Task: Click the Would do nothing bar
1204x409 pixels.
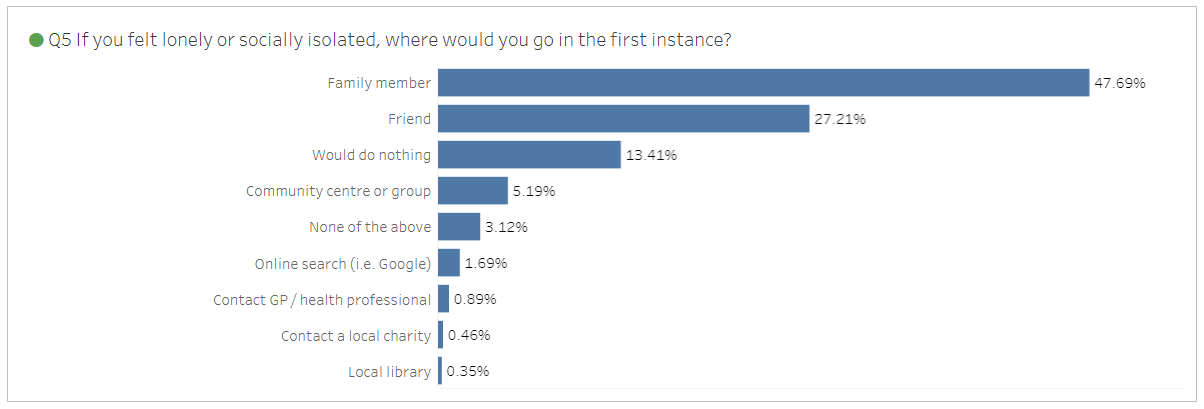Action: (x=529, y=155)
